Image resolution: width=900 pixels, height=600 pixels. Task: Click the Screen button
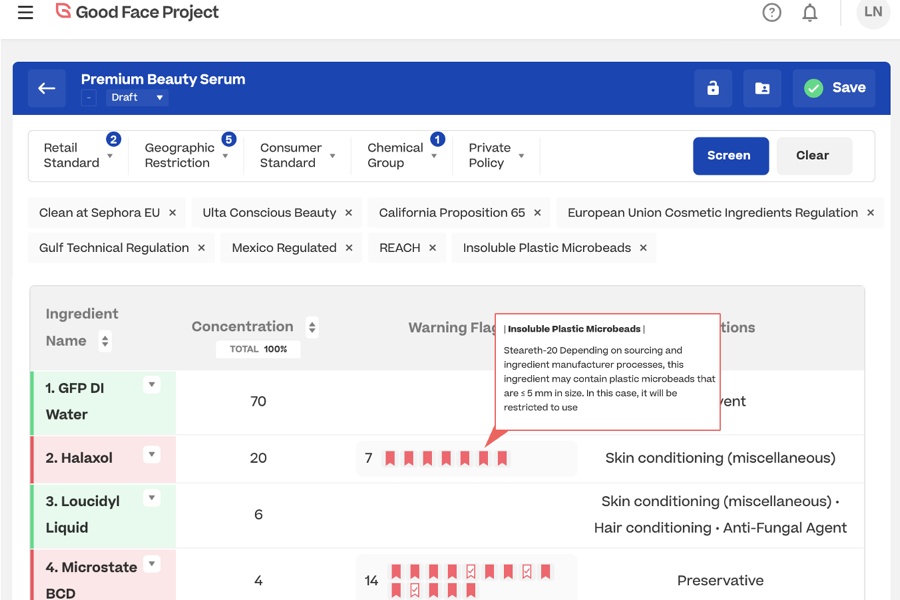[x=730, y=156]
